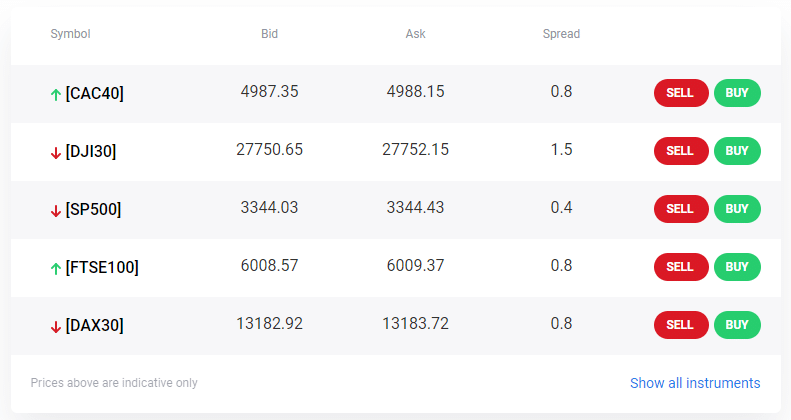Buy the SP500 index
The height and width of the screenshot is (420, 791).
(x=737, y=209)
